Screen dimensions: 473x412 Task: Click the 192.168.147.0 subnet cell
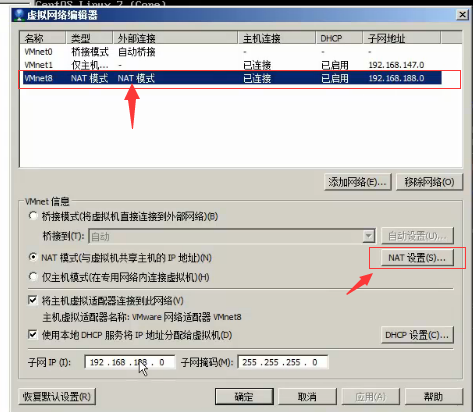[x=396, y=65]
